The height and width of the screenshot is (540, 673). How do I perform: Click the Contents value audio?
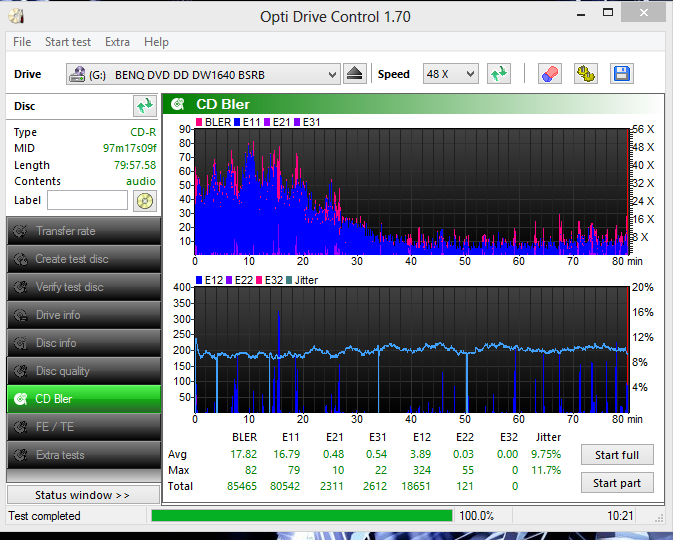tap(141, 181)
